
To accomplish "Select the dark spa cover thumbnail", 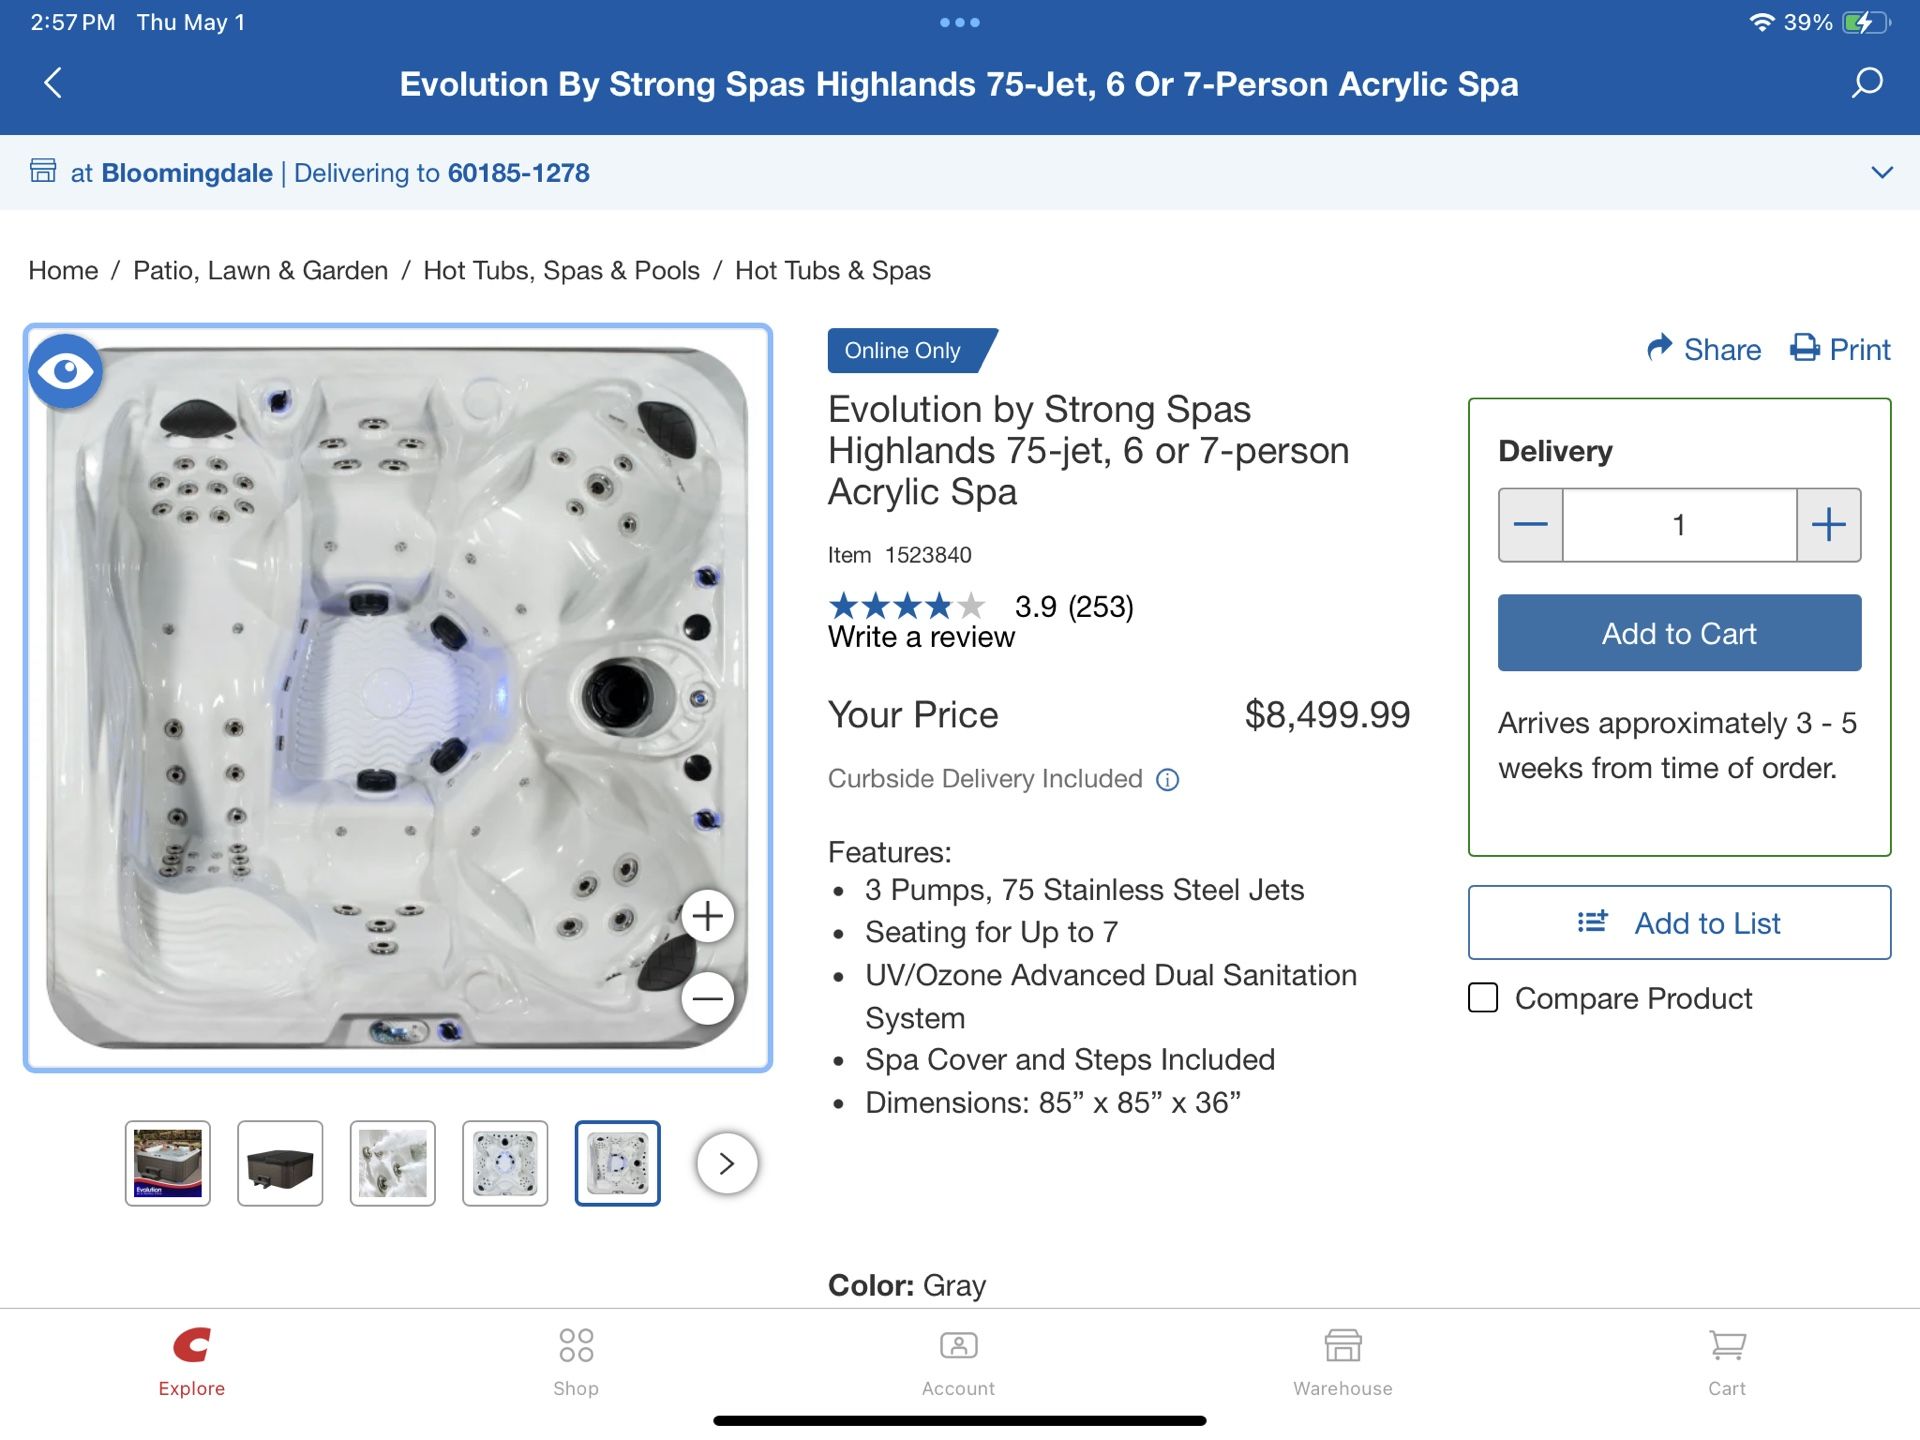I will [280, 1163].
